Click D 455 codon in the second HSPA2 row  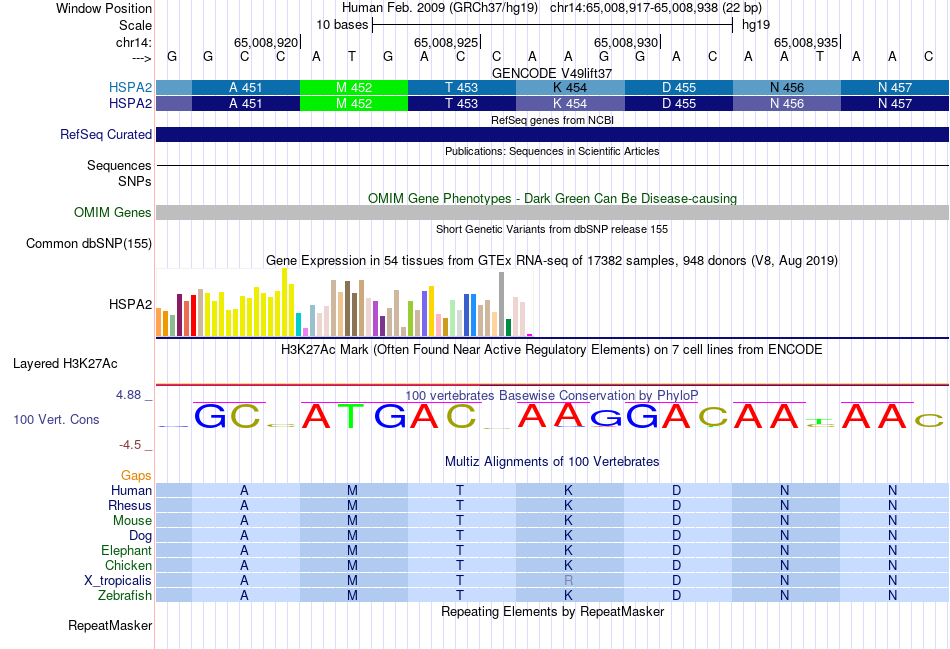(679, 104)
